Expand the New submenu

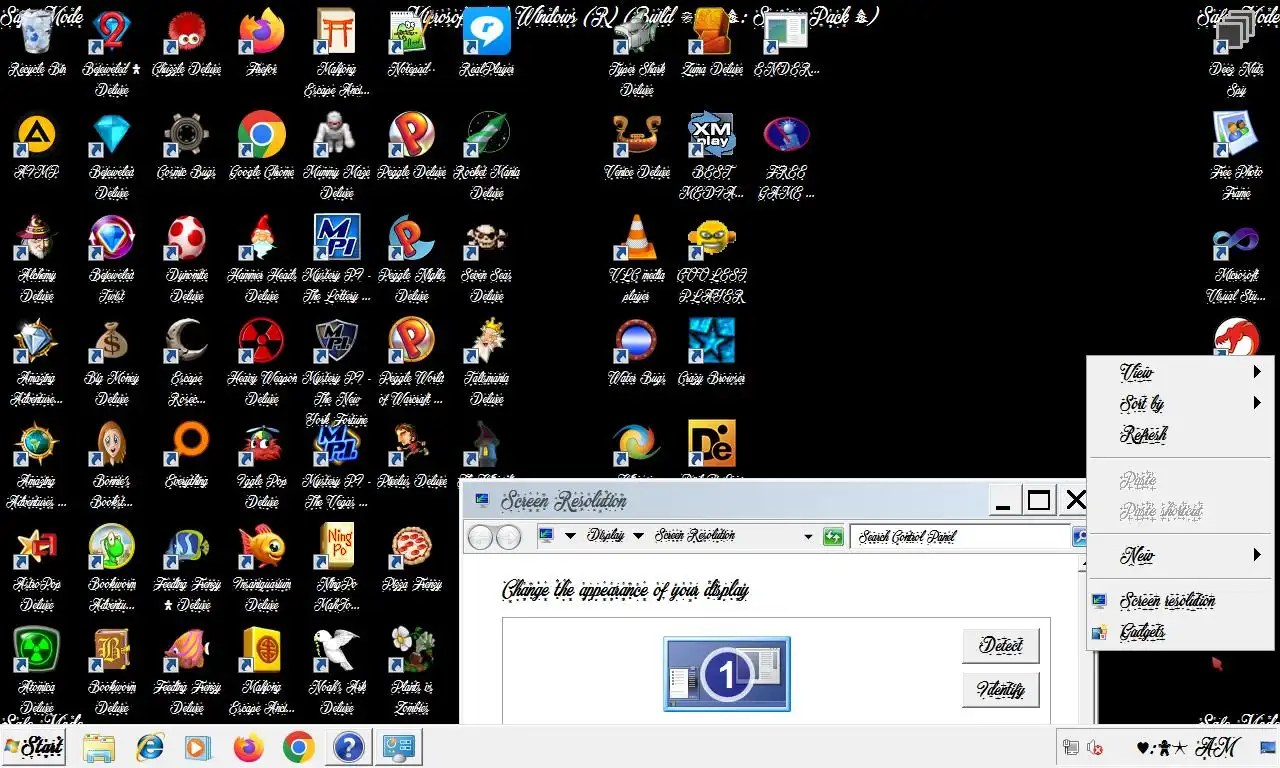pos(1180,555)
